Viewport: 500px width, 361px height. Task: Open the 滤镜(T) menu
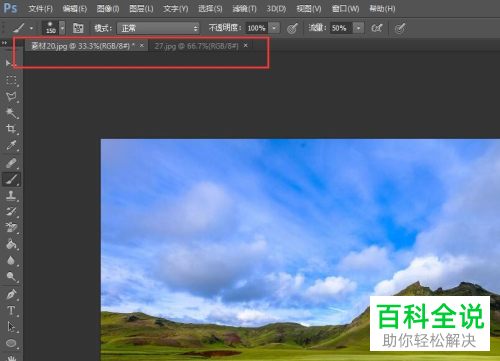coord(244,9)
